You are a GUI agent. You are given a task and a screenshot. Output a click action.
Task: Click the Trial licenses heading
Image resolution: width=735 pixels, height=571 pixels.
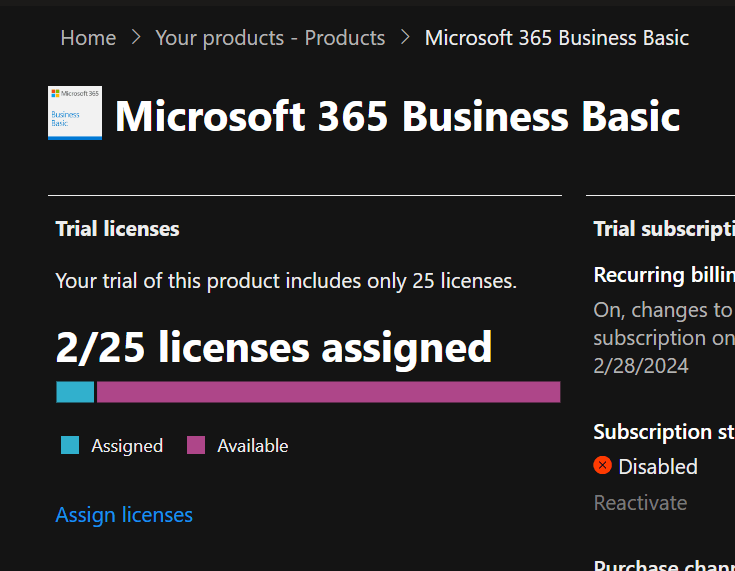click(x=117, y=229)
